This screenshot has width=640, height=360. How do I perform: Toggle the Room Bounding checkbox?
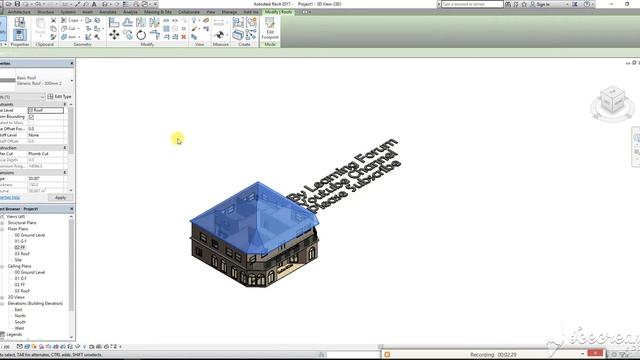click(x=31, y=117)
